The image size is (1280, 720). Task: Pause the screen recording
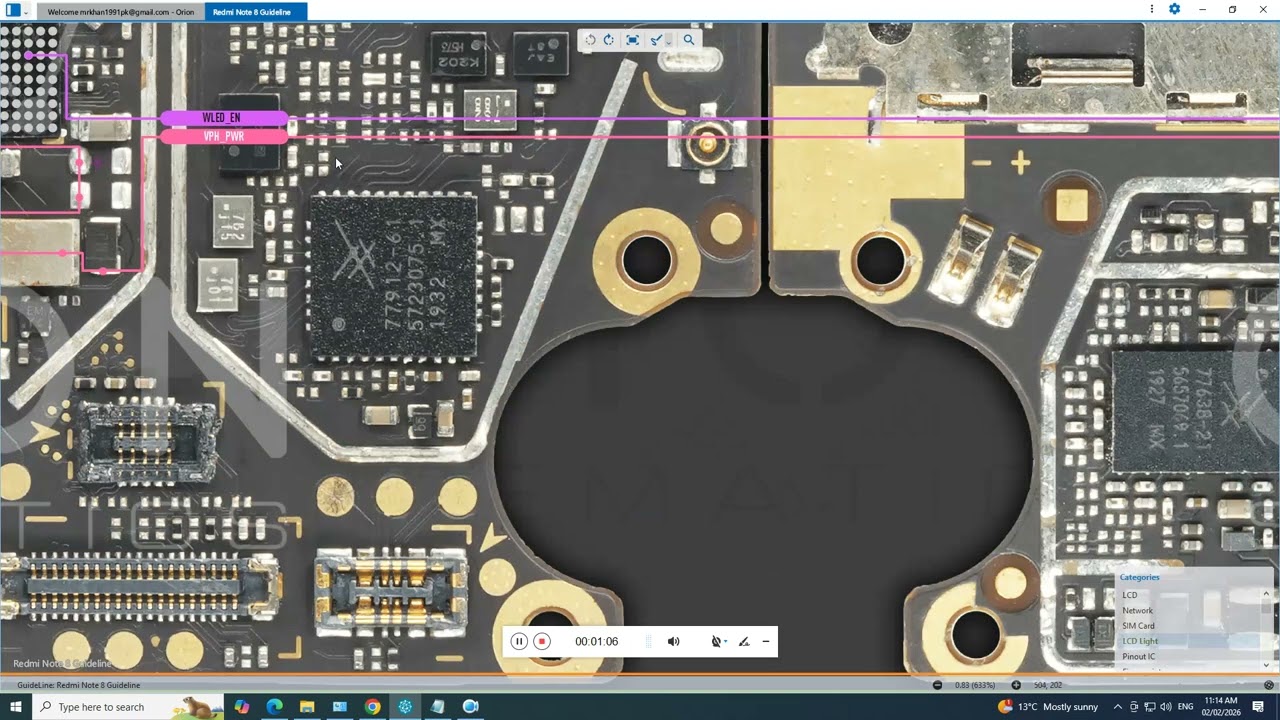[519, 642]
